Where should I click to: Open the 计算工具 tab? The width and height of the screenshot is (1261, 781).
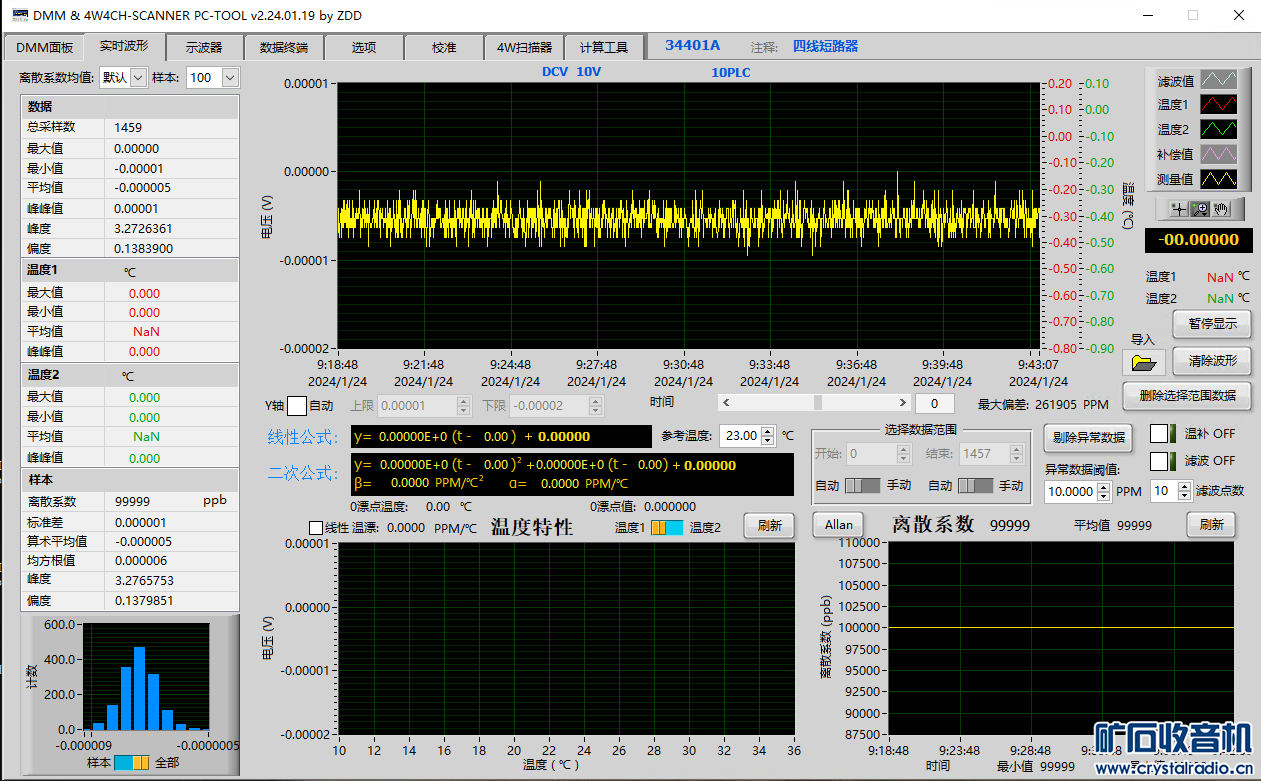(604, 47)
